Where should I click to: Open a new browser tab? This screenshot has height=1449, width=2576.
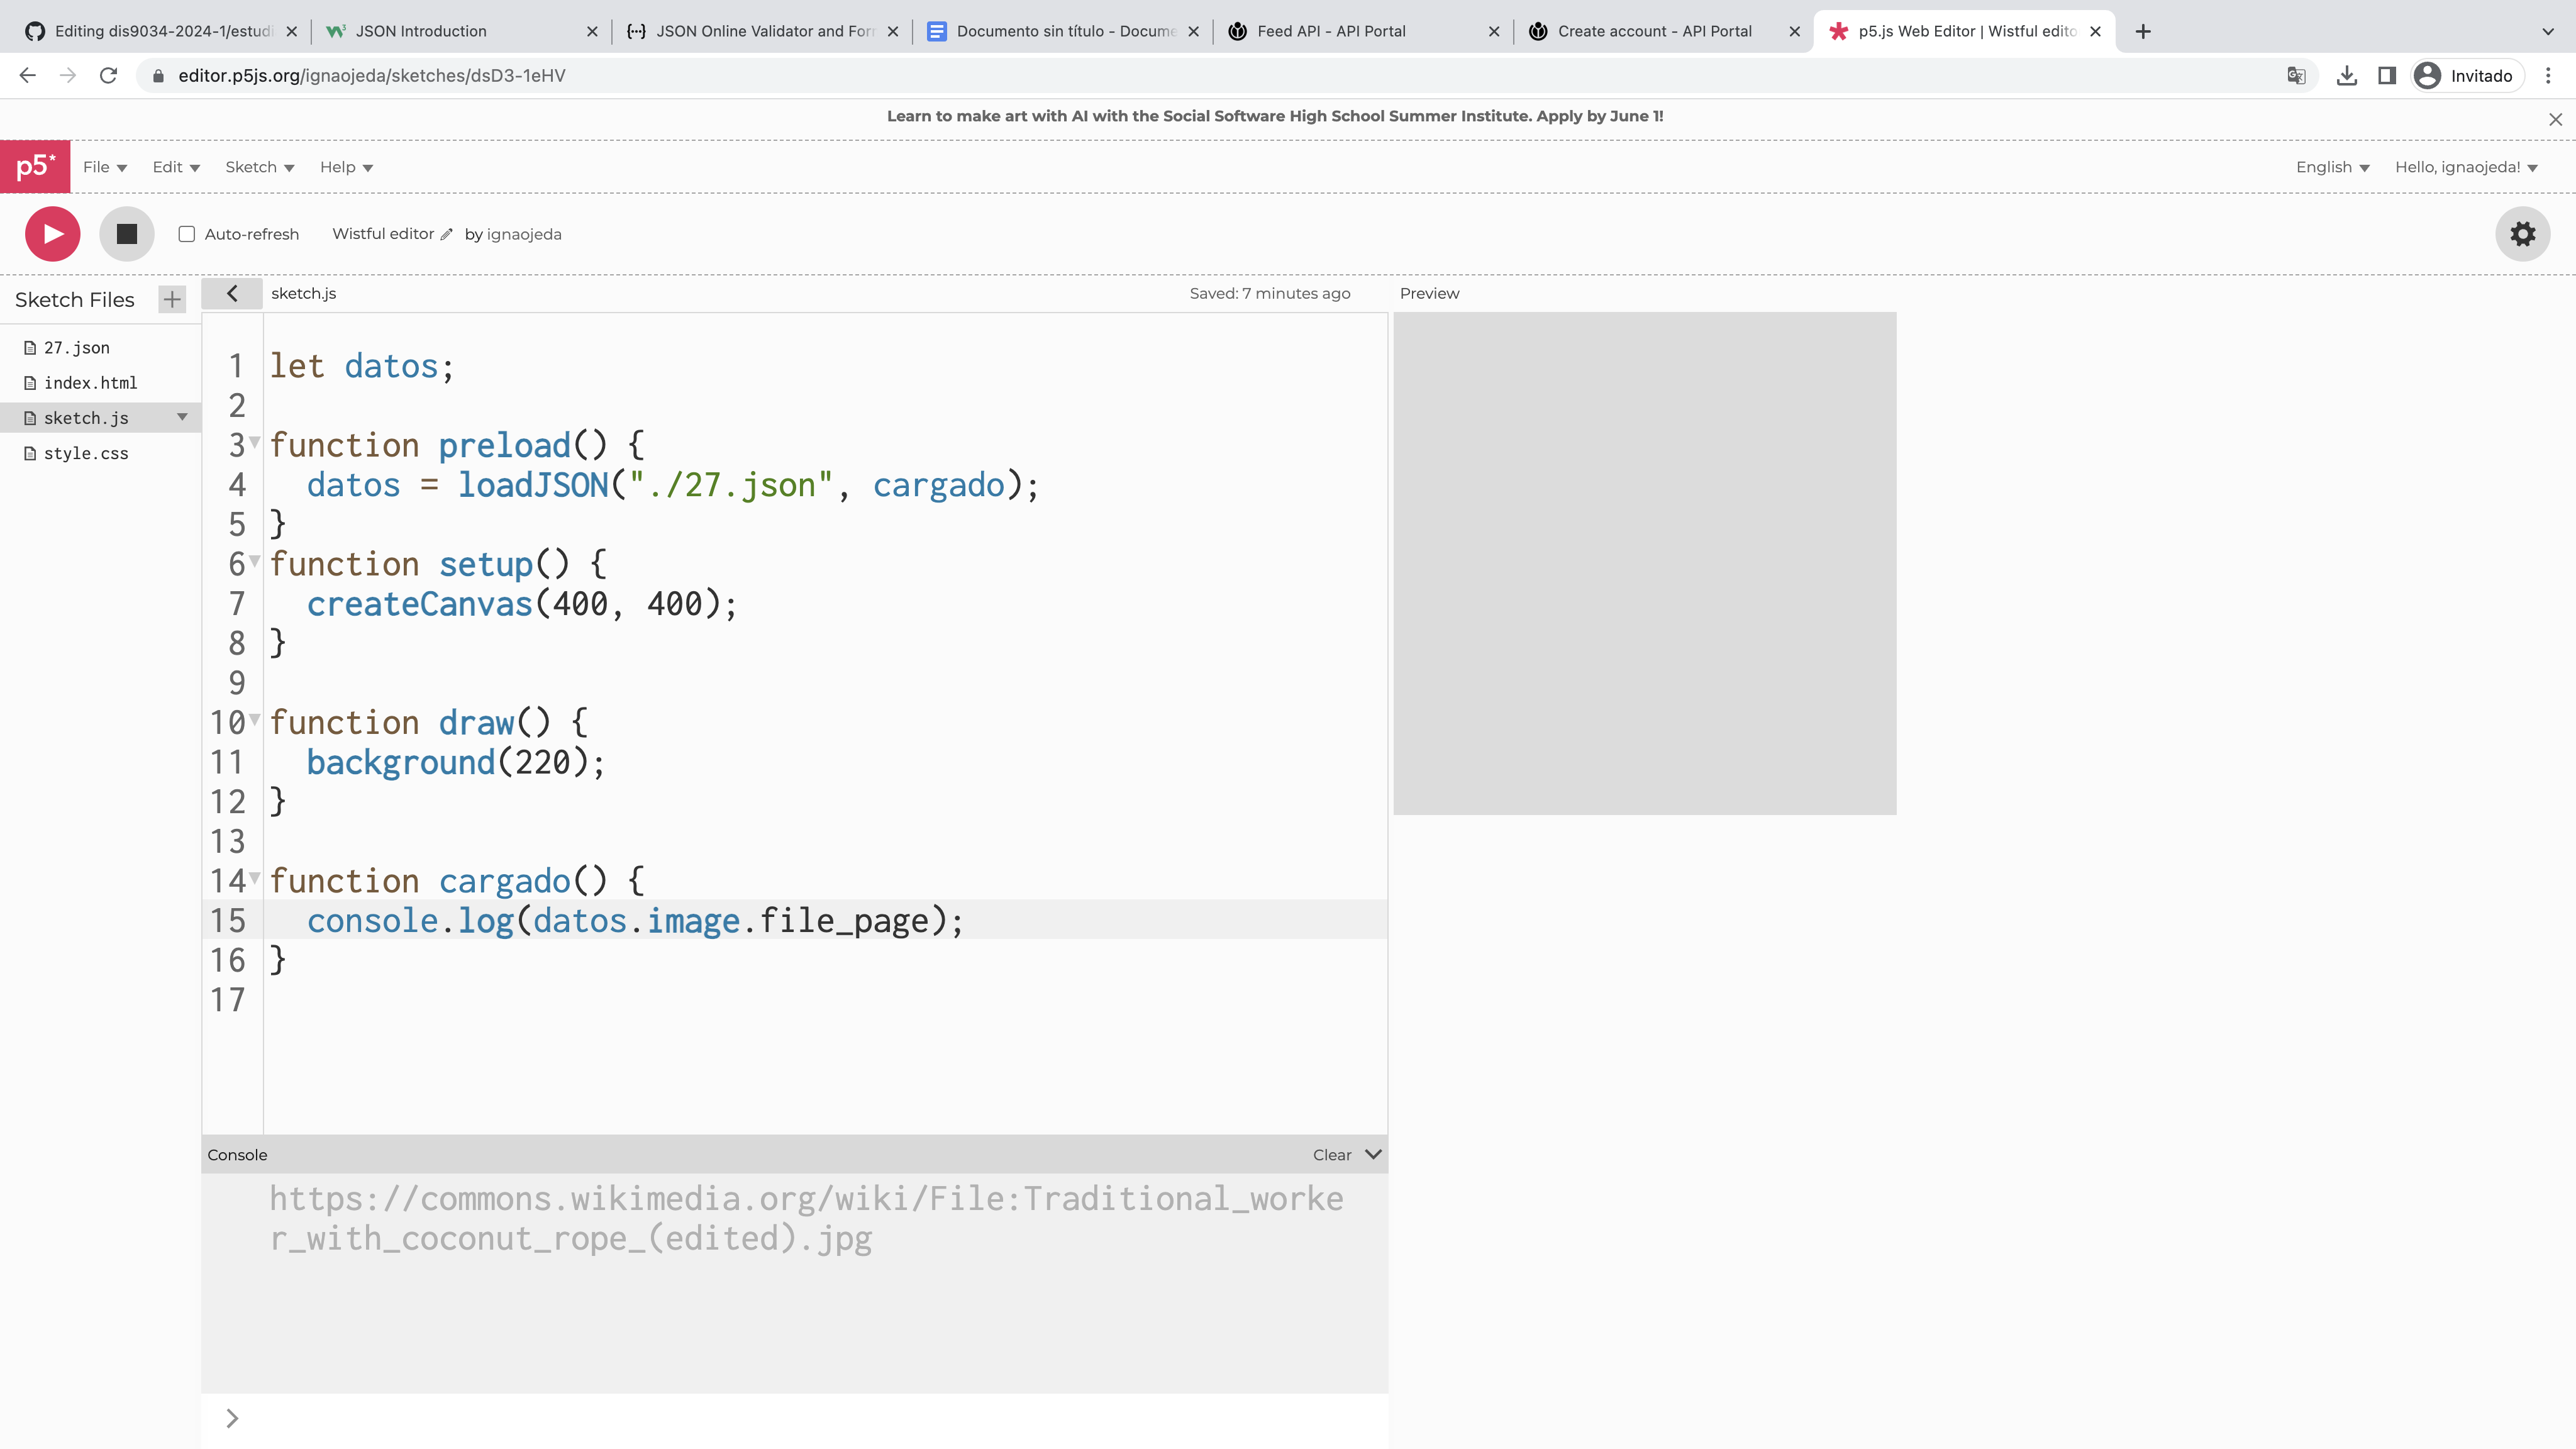[x=2143, y=31]
